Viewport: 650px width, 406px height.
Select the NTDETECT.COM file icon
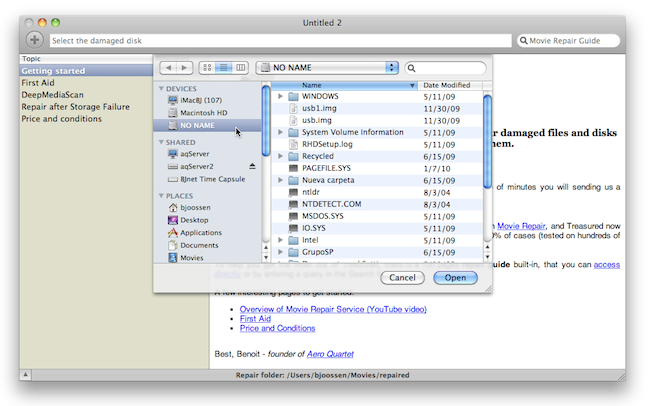293,204
